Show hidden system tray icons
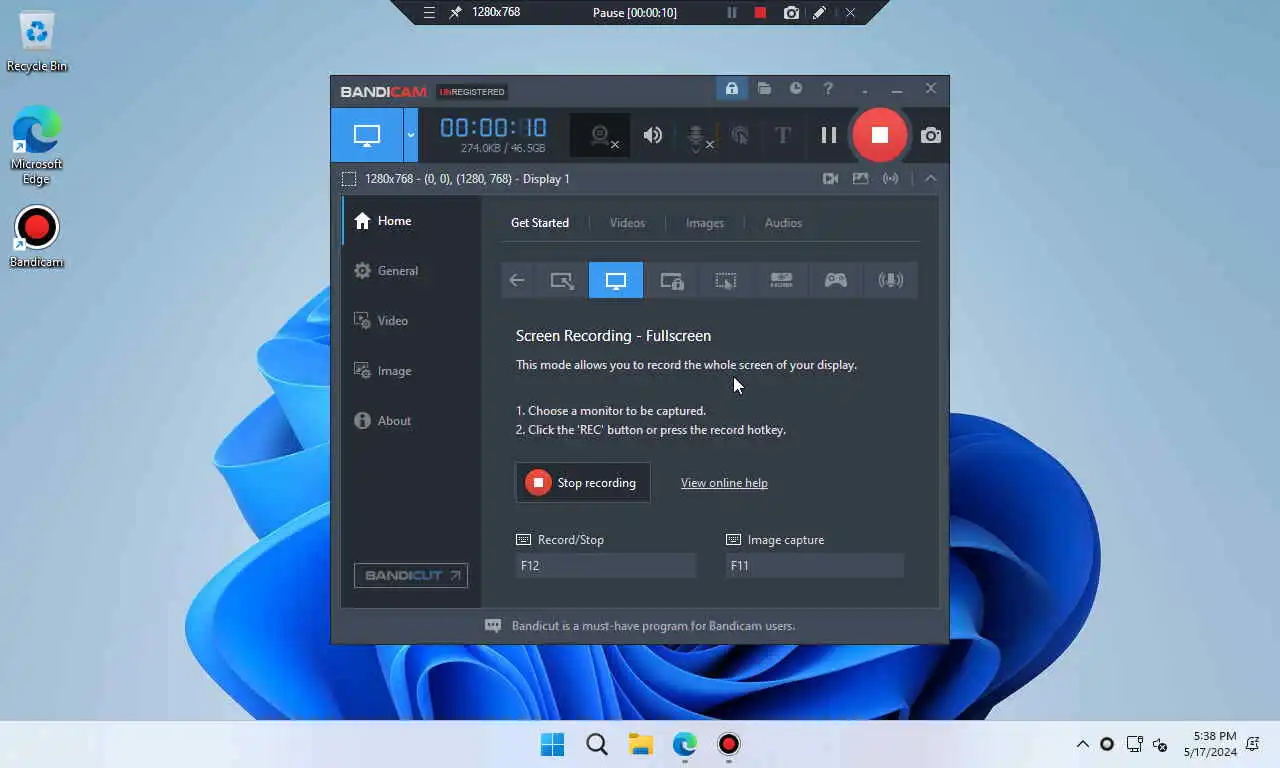This screenshot has height=768, width=1280. (x=1082, y=744)
